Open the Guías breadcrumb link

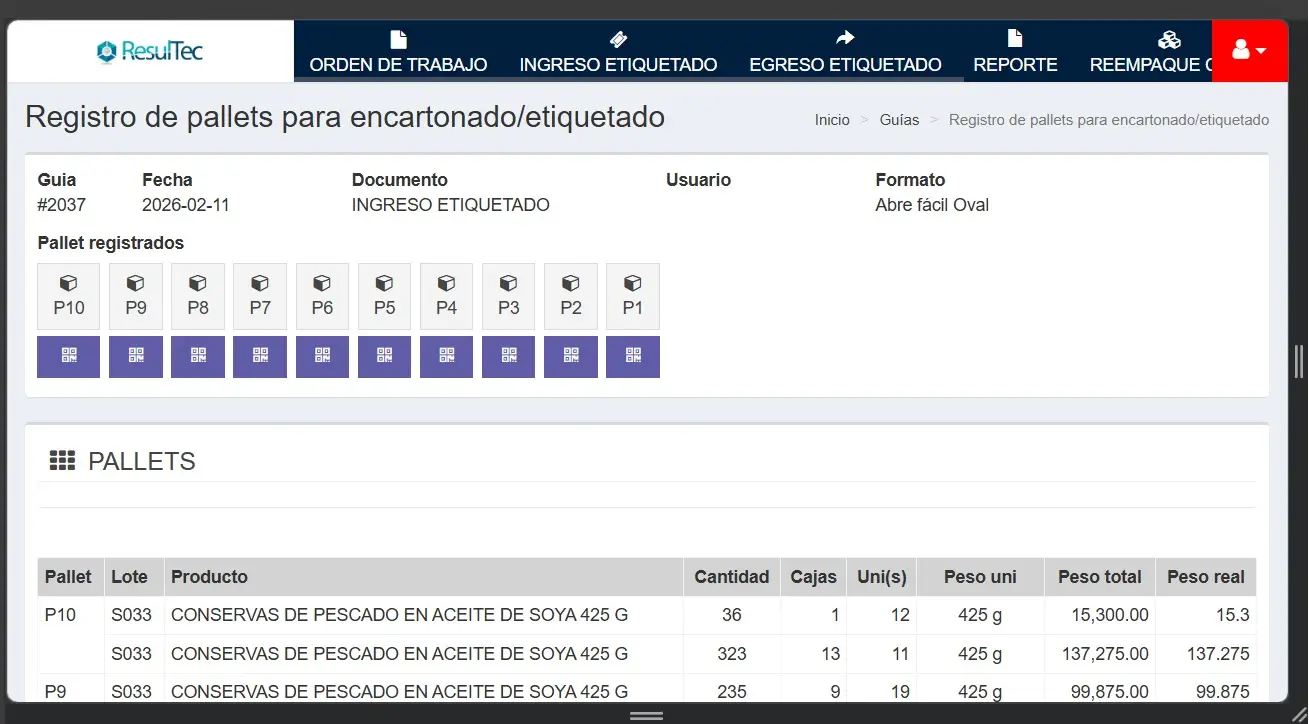(898, 119)
